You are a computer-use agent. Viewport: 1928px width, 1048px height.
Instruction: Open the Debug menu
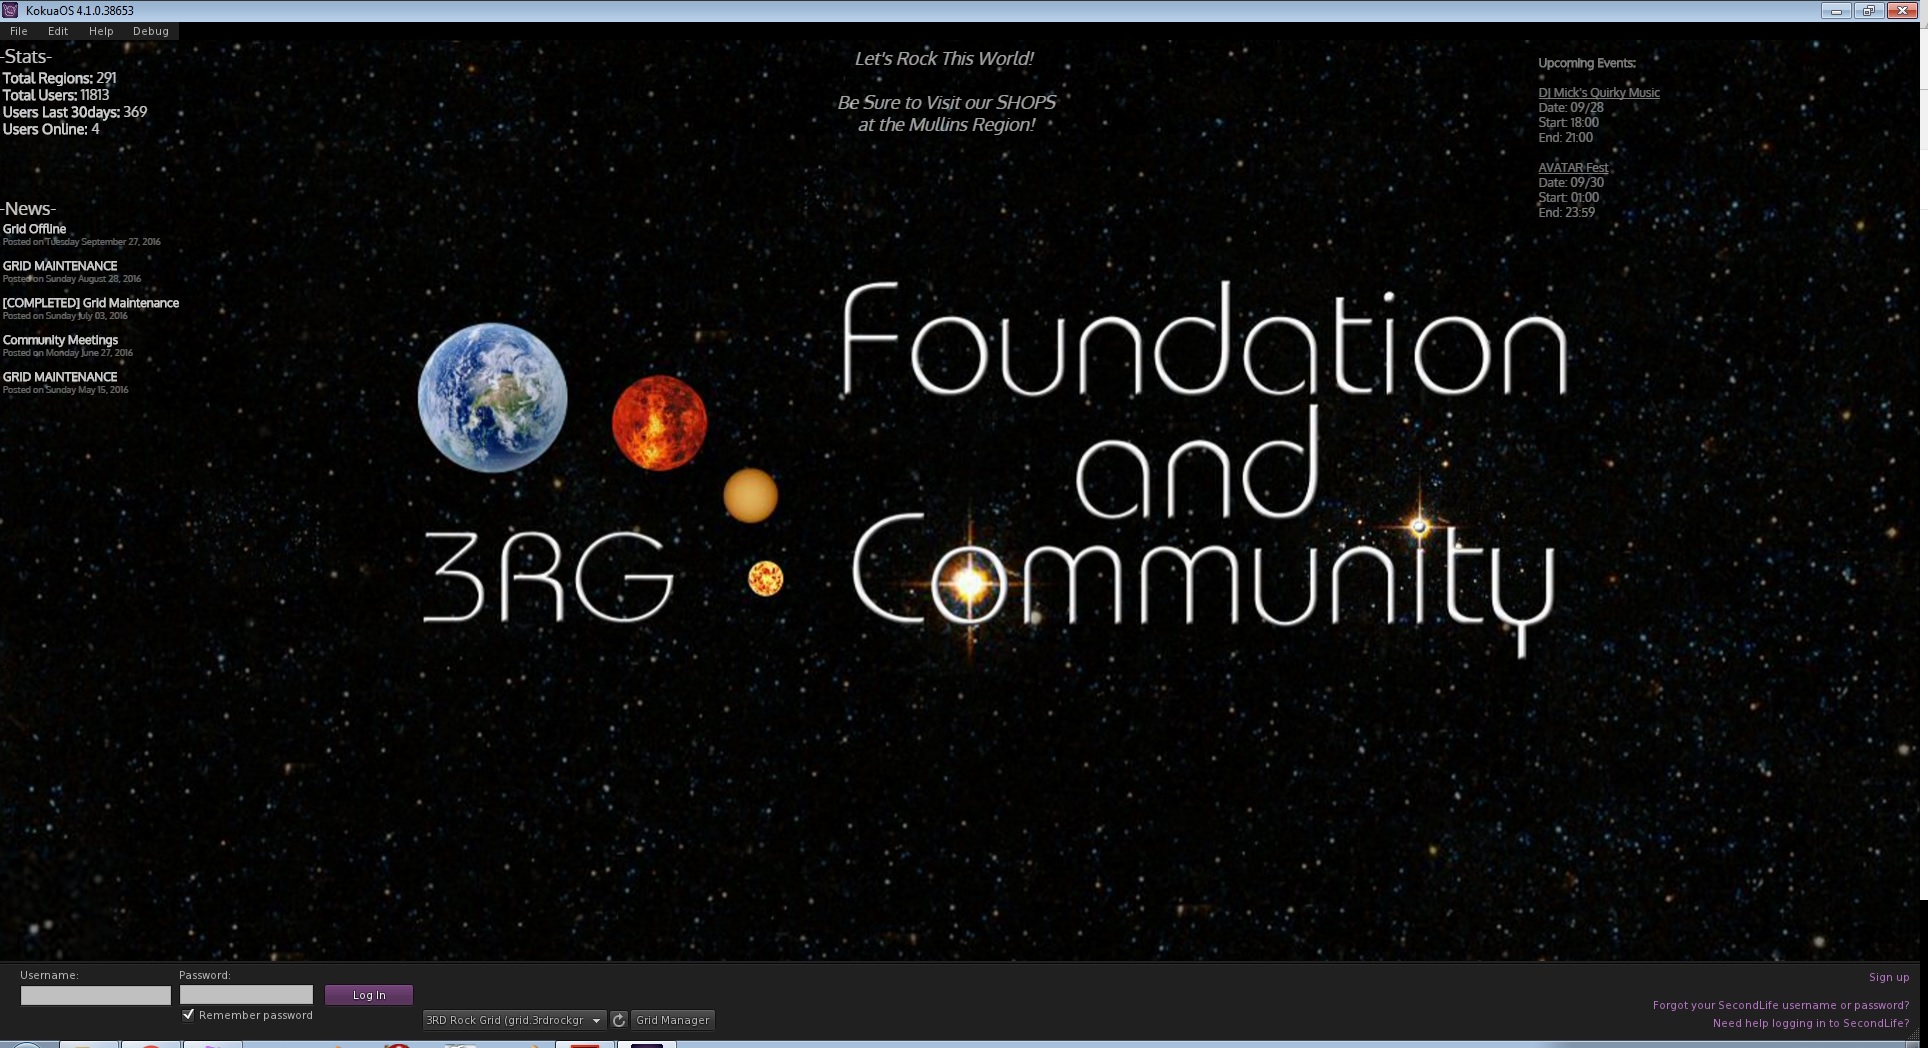pos(151,31)
